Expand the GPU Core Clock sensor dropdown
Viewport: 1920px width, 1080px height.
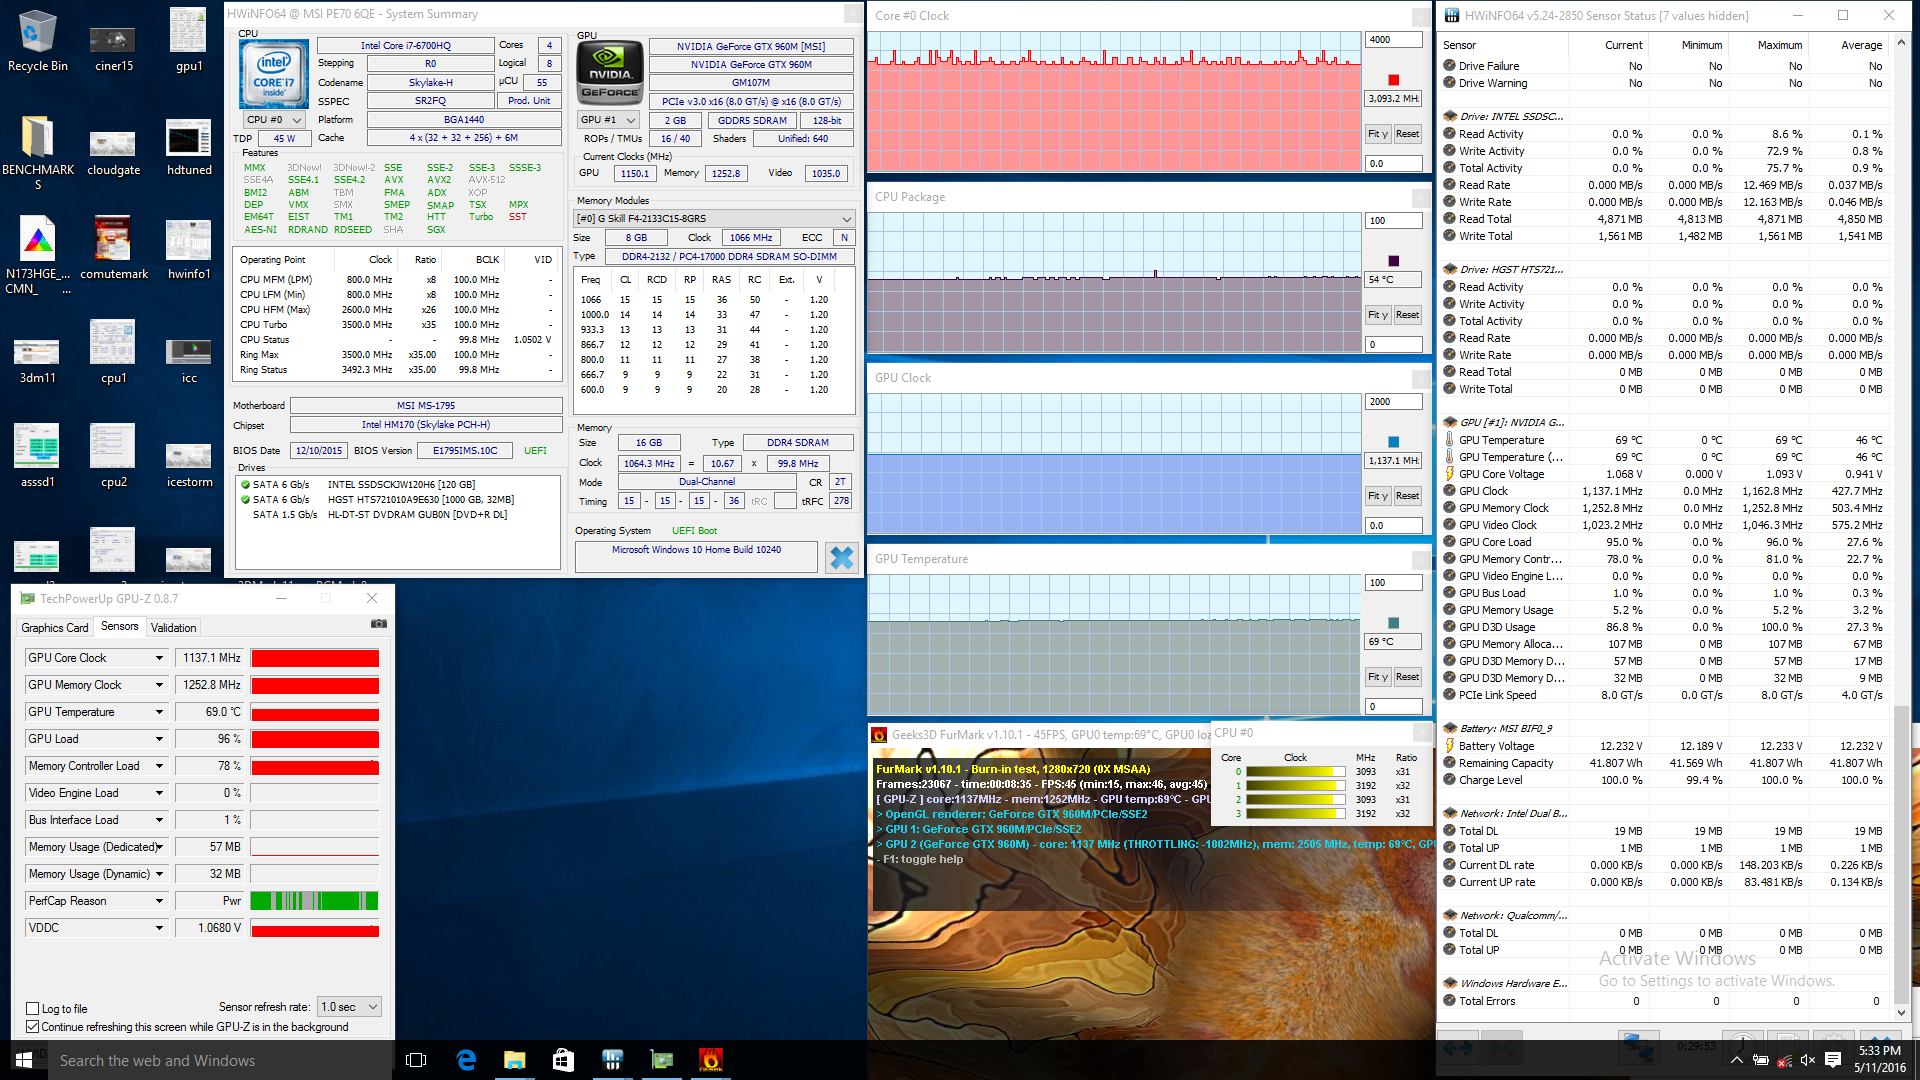click(x=159, y=658)
